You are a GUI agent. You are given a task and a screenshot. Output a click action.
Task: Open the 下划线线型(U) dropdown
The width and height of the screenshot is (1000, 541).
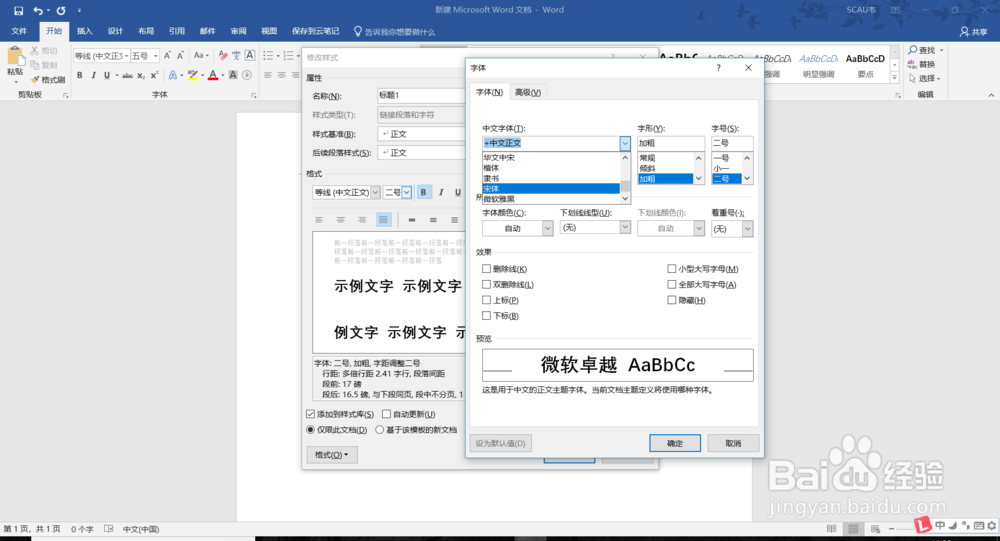coord(625,227)
